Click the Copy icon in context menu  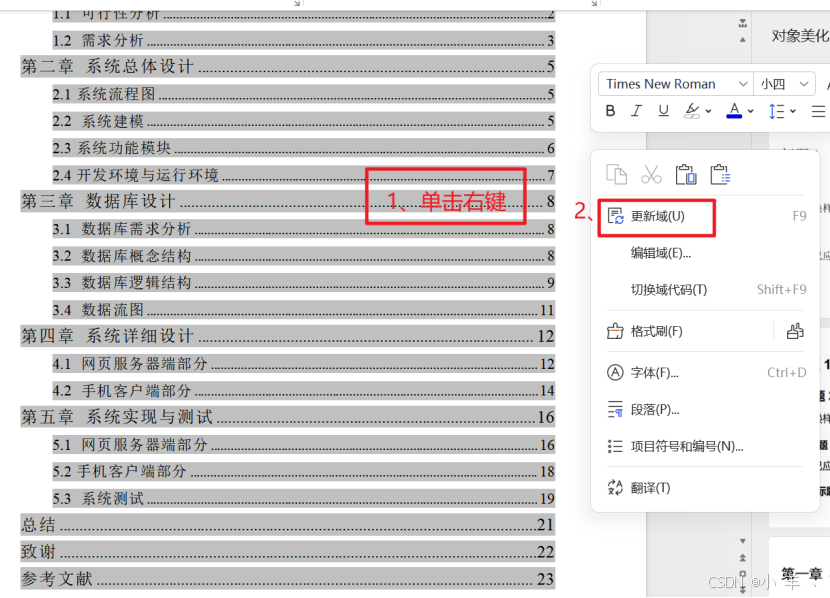617,174
